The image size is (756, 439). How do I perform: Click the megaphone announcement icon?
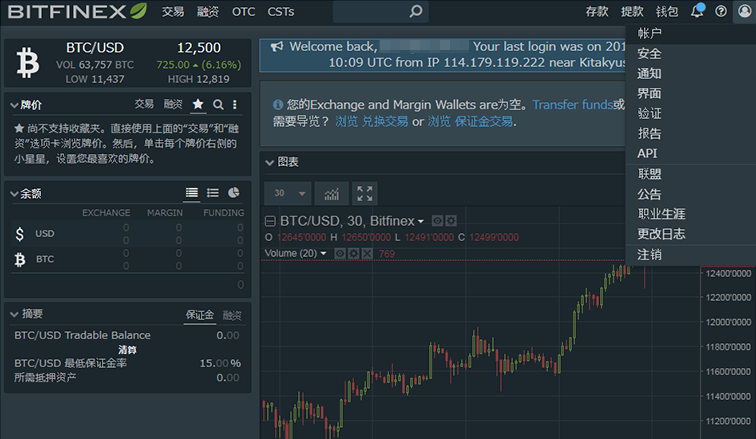pyautogui.click(x=277, y=46)
